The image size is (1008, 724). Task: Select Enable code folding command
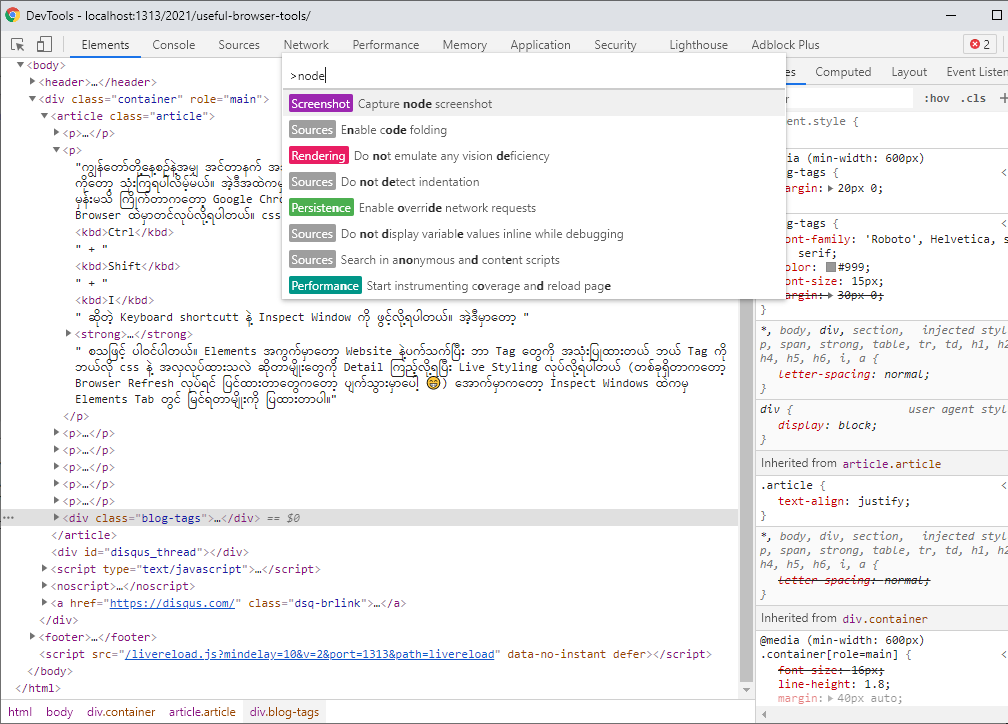(x=534, y=130)
